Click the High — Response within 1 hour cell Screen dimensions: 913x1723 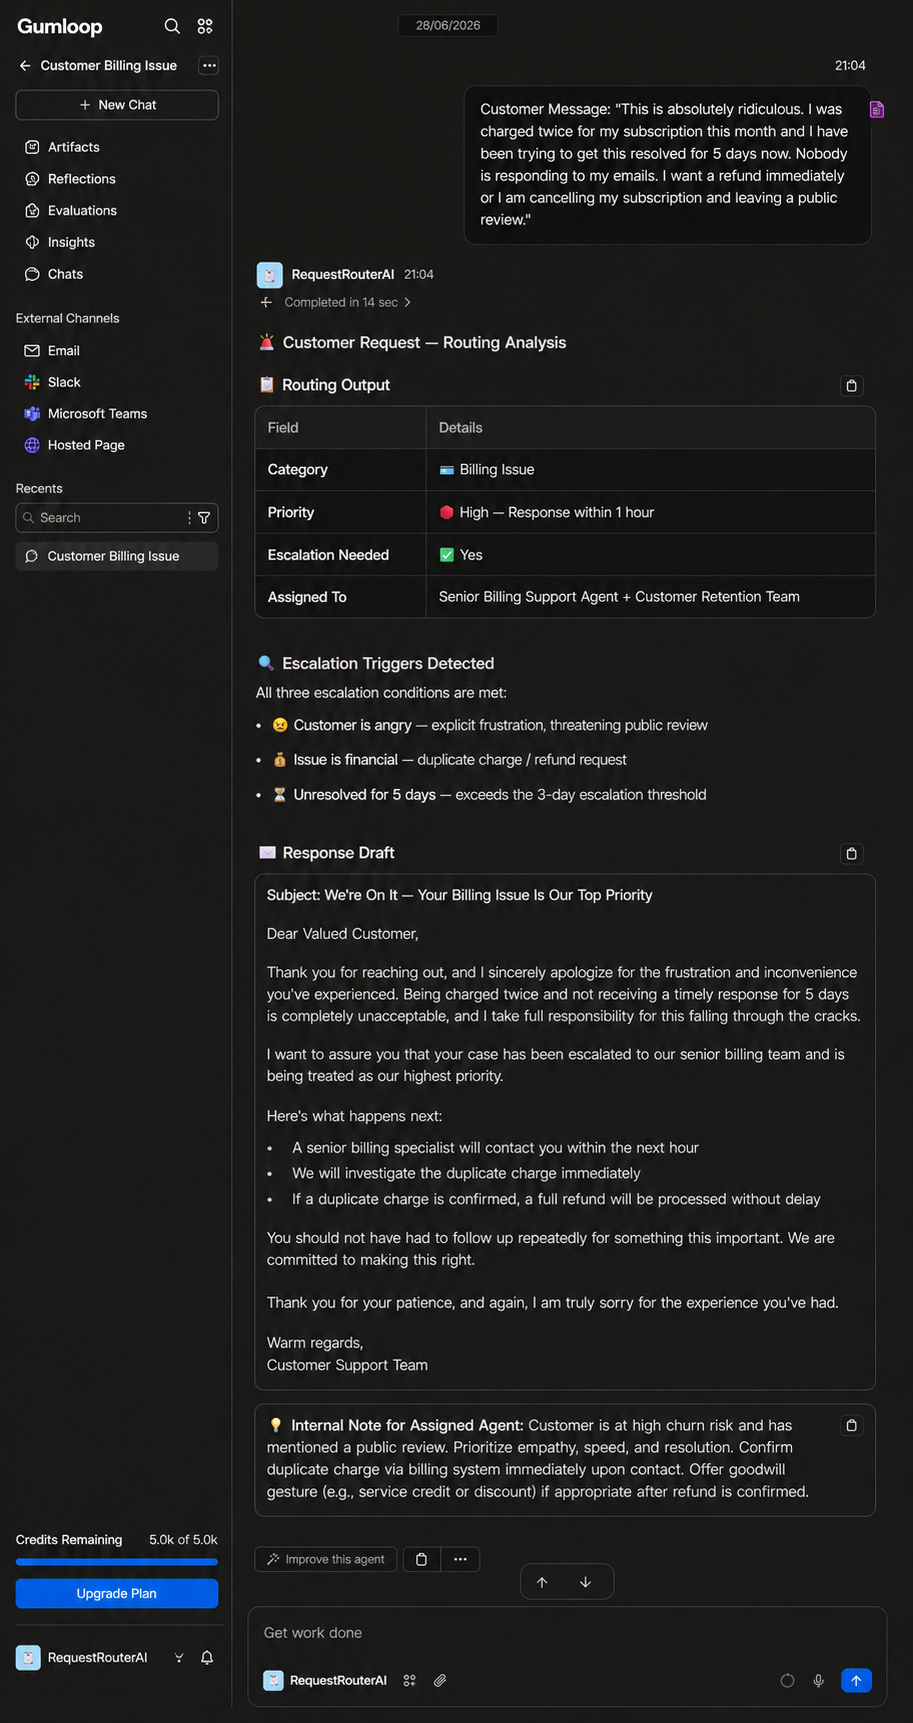point(650,512)
